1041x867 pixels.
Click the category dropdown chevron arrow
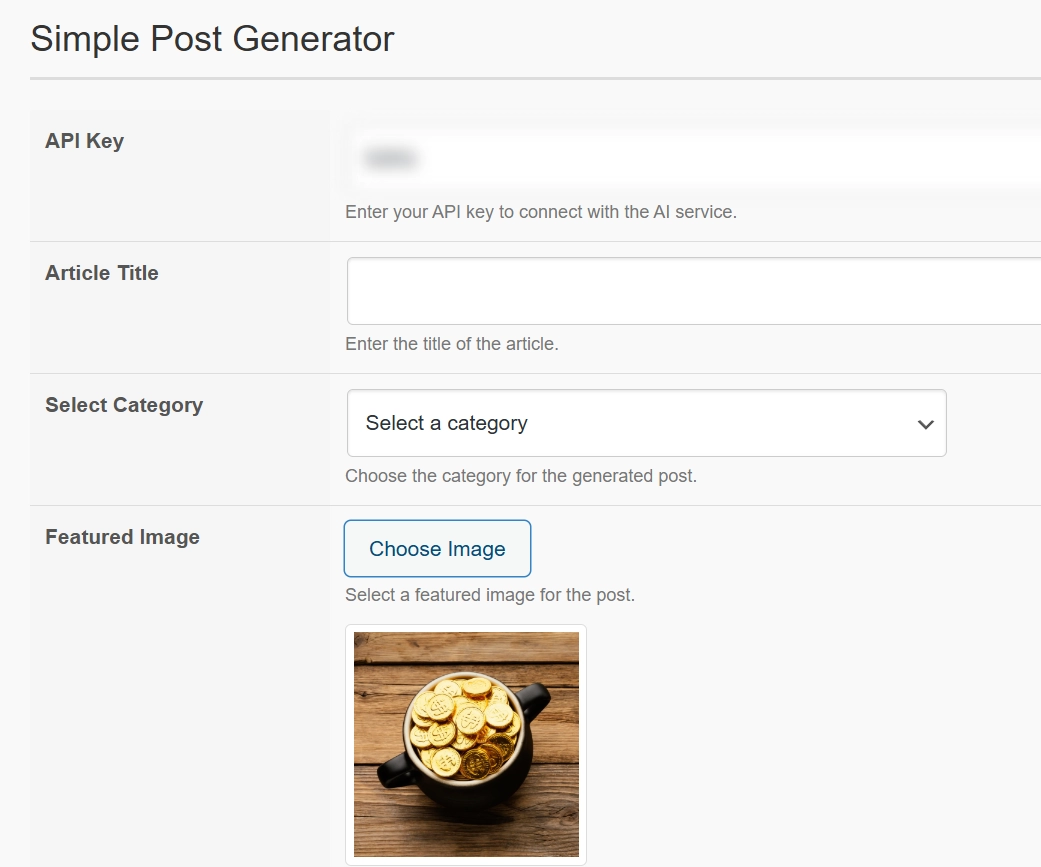[925, 424]
